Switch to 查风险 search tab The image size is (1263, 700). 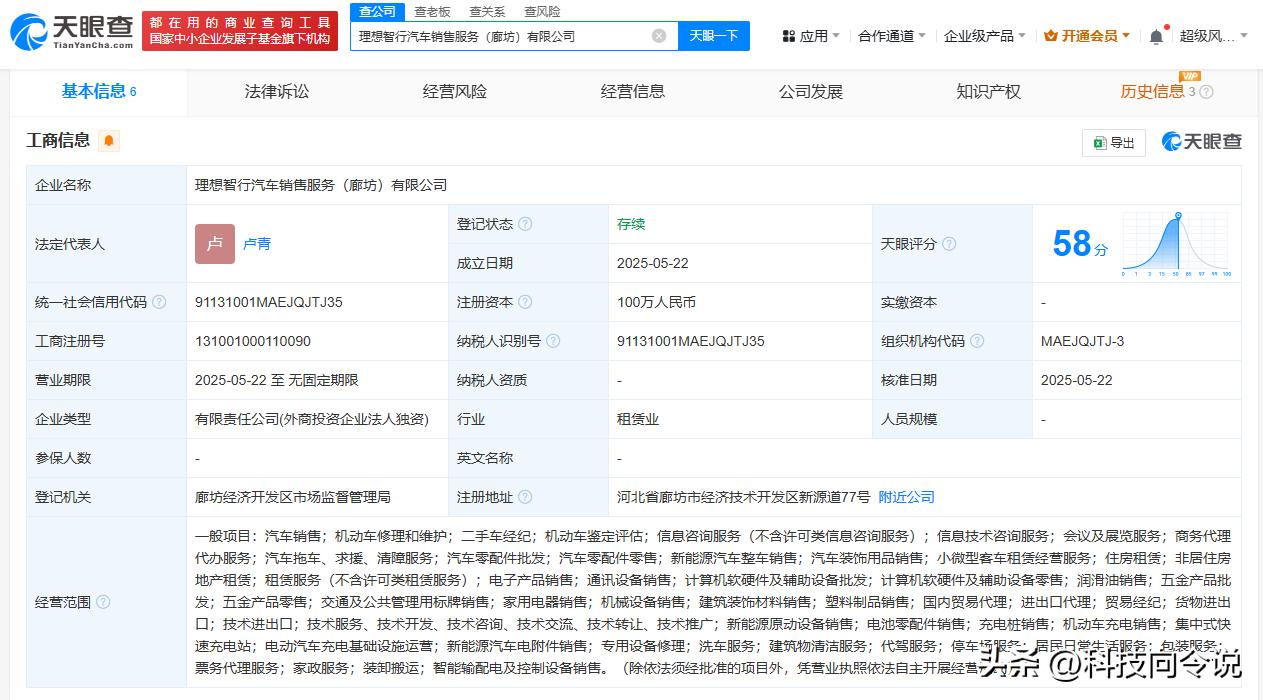pos(542,11)
